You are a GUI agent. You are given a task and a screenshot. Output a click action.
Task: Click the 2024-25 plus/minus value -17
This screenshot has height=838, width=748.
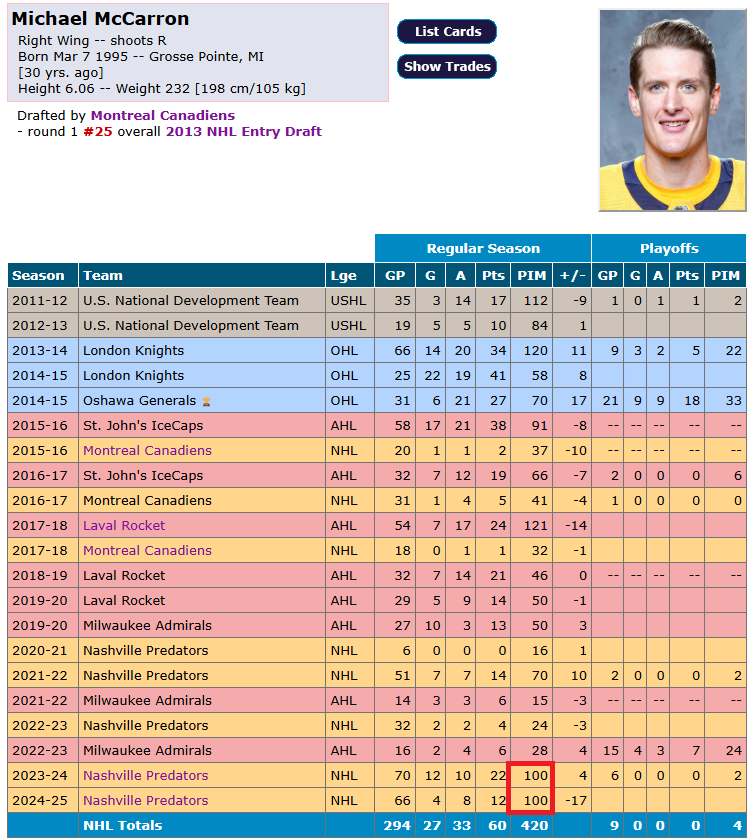click(575, 801)
